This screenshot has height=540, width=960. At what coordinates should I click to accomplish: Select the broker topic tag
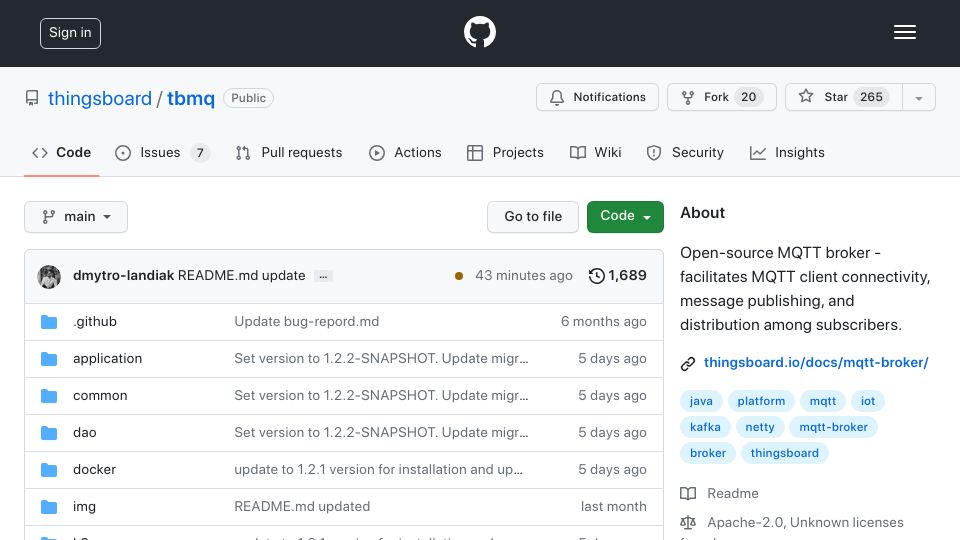point(708,453)
